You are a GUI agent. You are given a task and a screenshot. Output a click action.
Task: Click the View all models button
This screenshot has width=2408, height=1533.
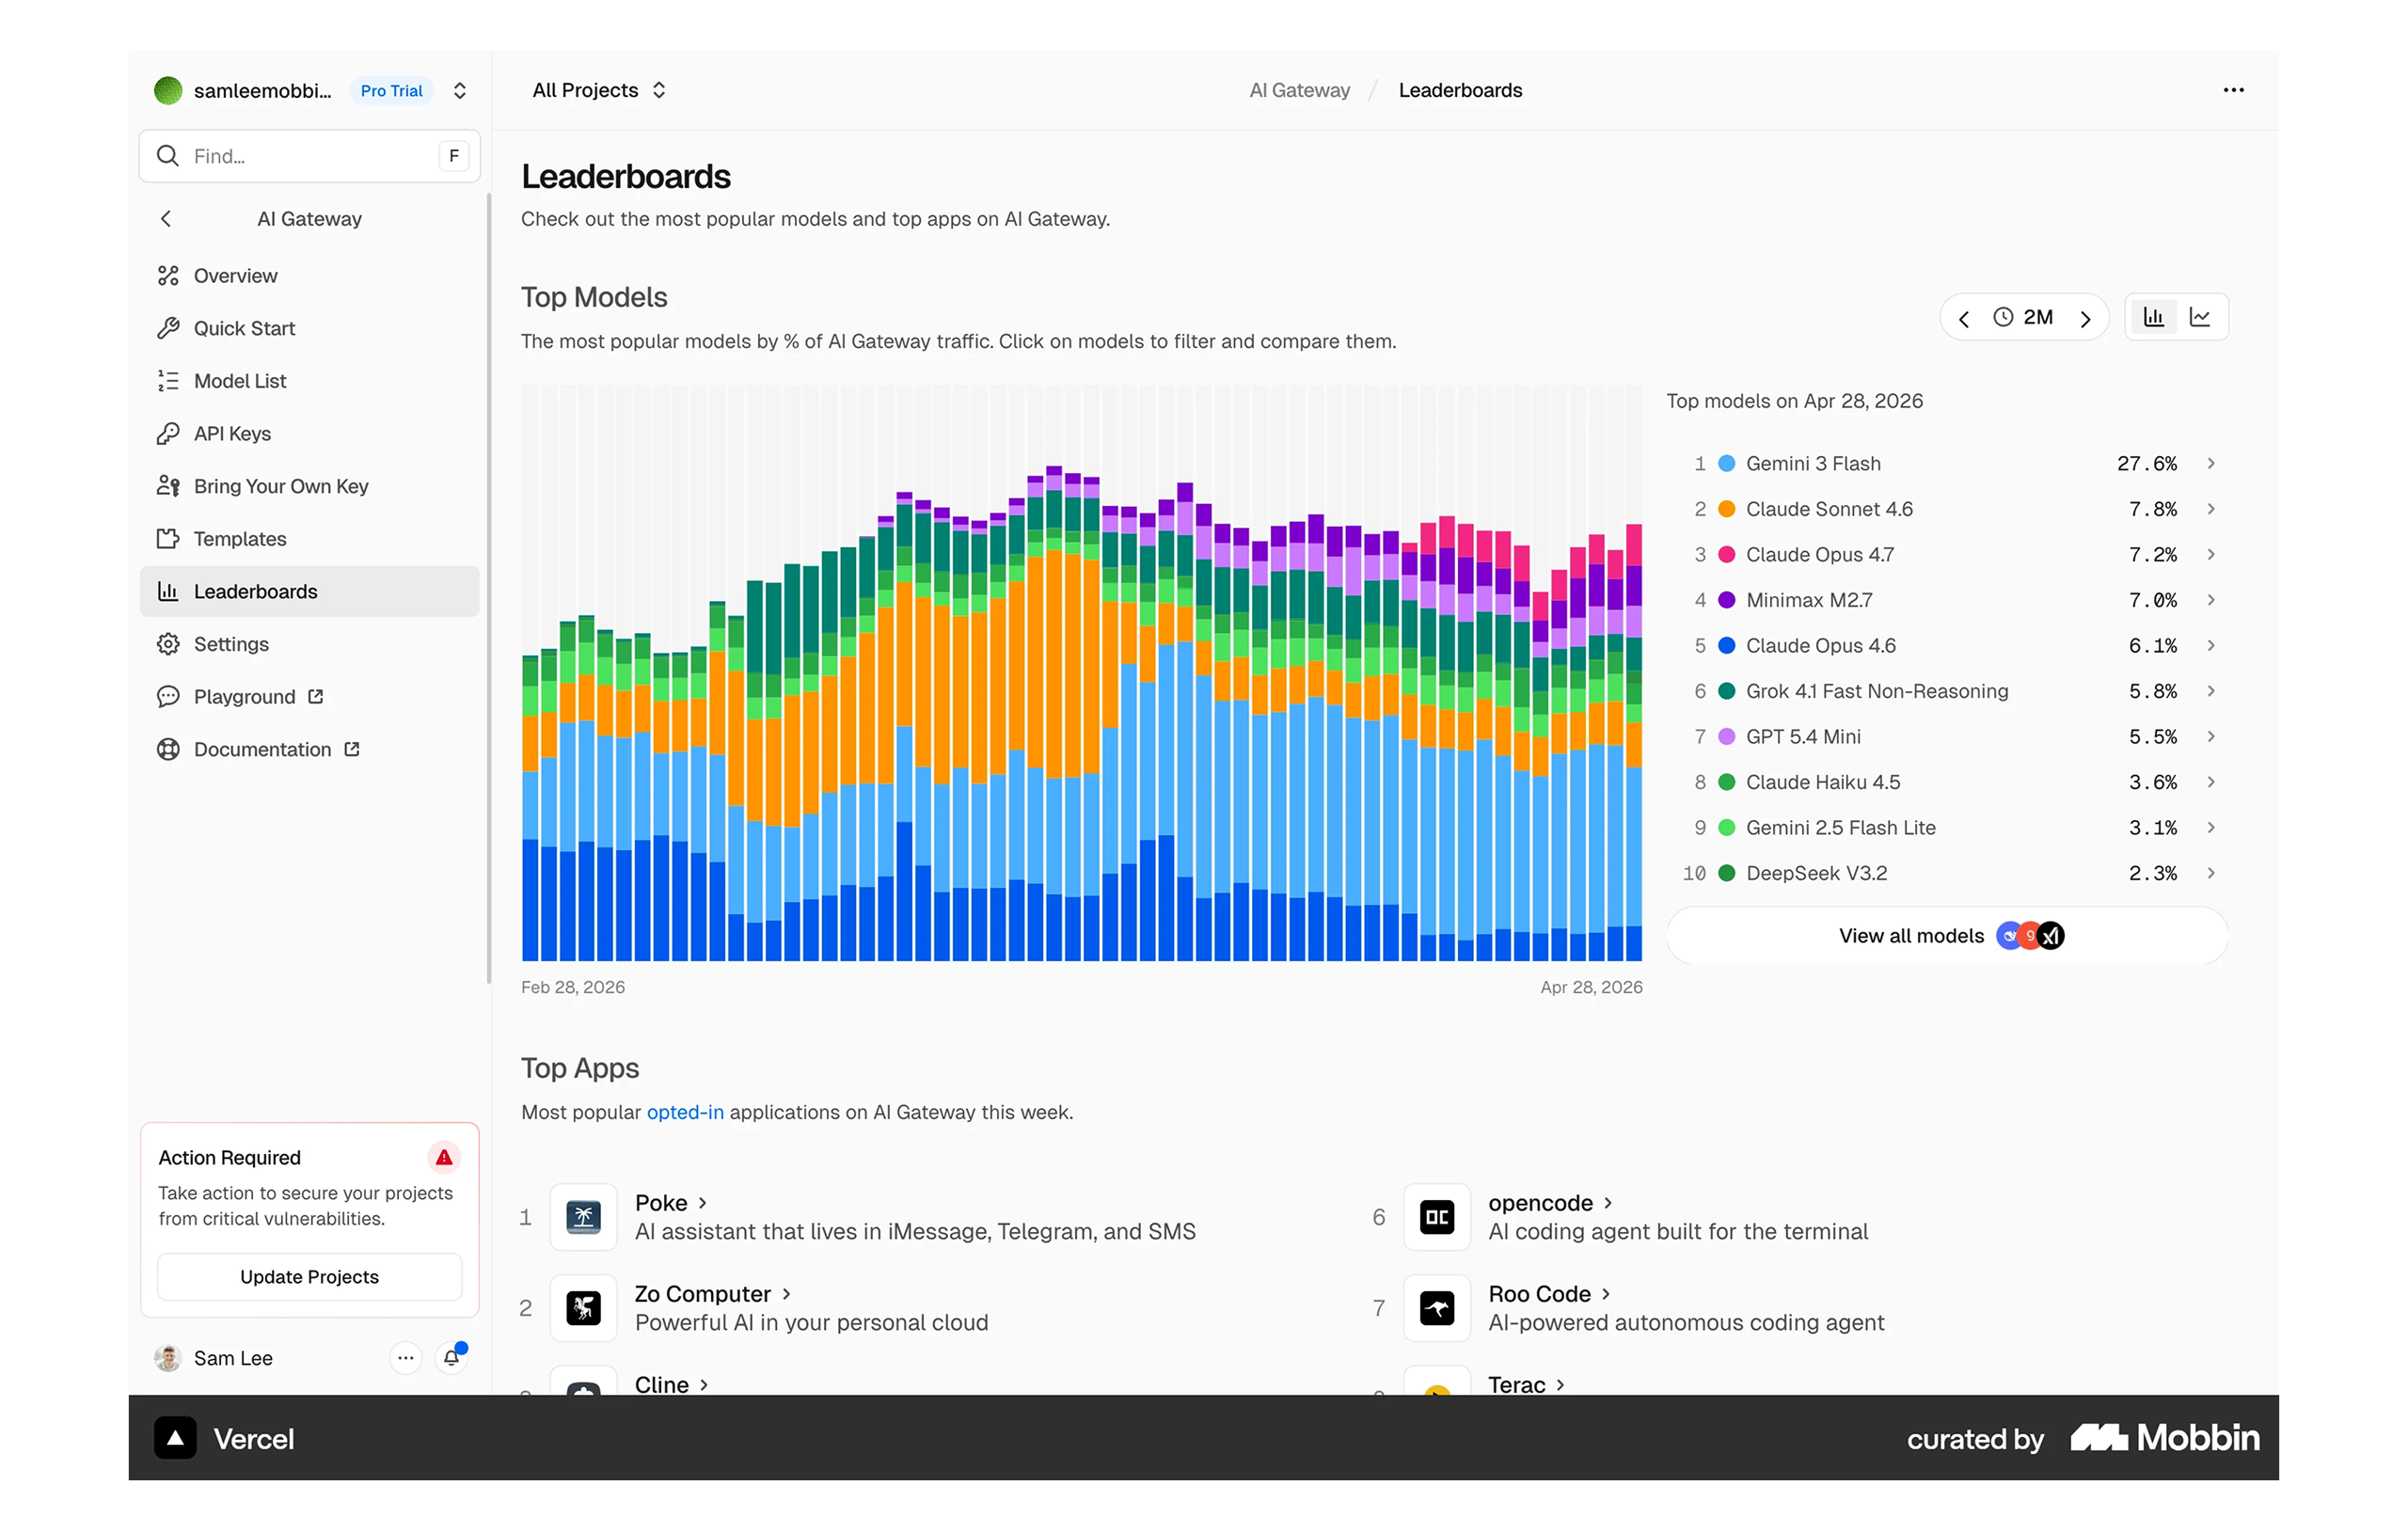coord(1947,935)
